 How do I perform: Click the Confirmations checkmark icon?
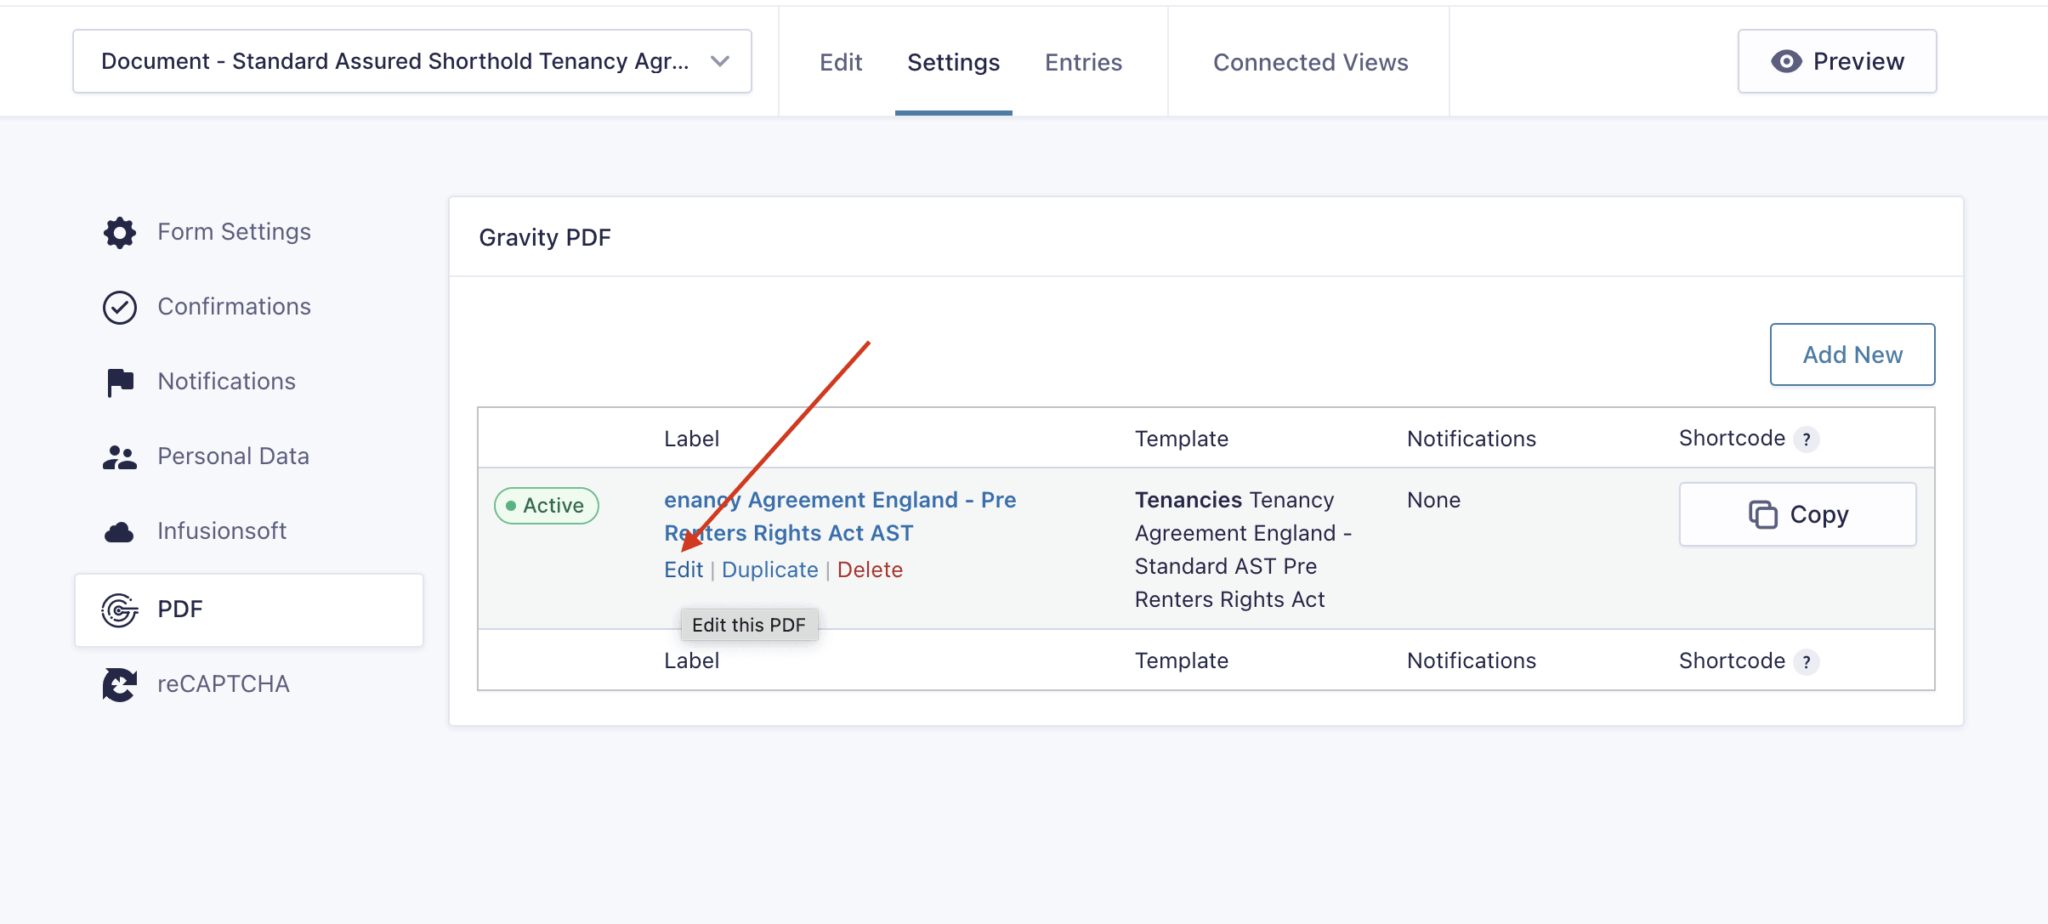tap(120, 307)
